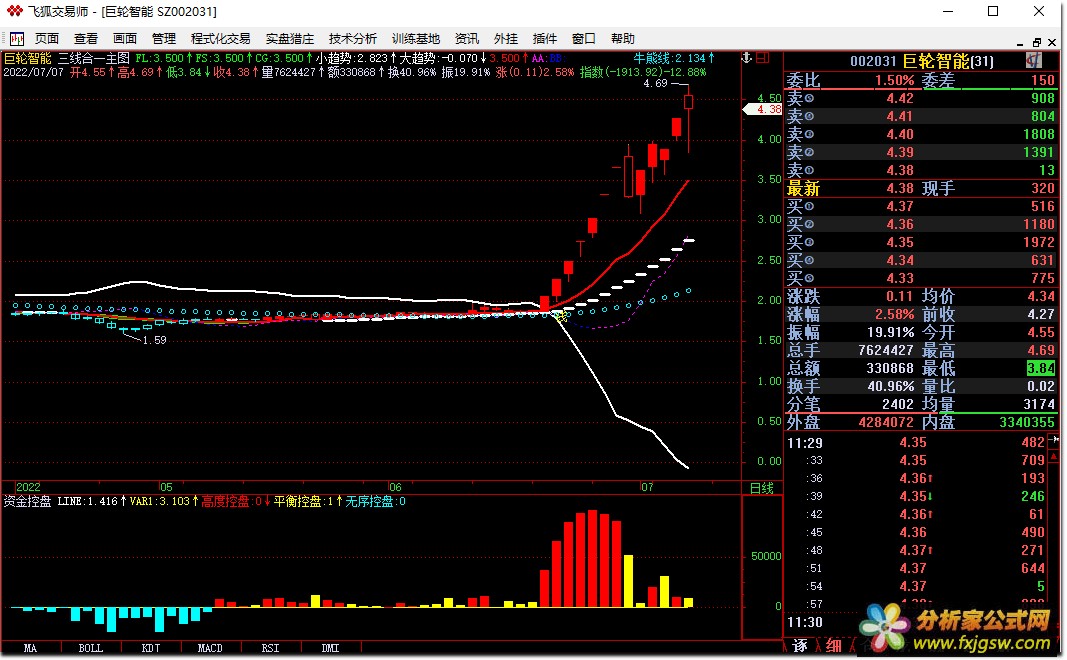Click the highlighted 最低 3.84 value
This screenshot has height=660, width=1067.
click(1040, 368)
